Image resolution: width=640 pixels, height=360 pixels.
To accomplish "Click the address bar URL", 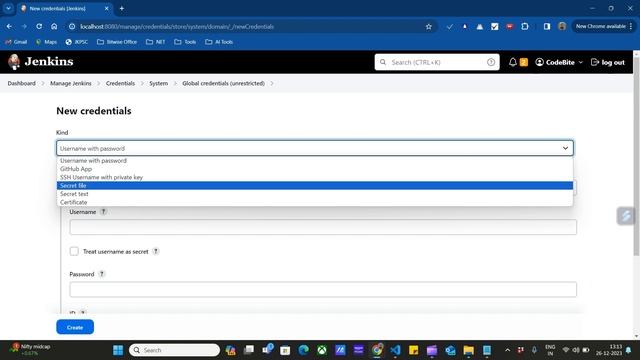I will pos(177,27).
